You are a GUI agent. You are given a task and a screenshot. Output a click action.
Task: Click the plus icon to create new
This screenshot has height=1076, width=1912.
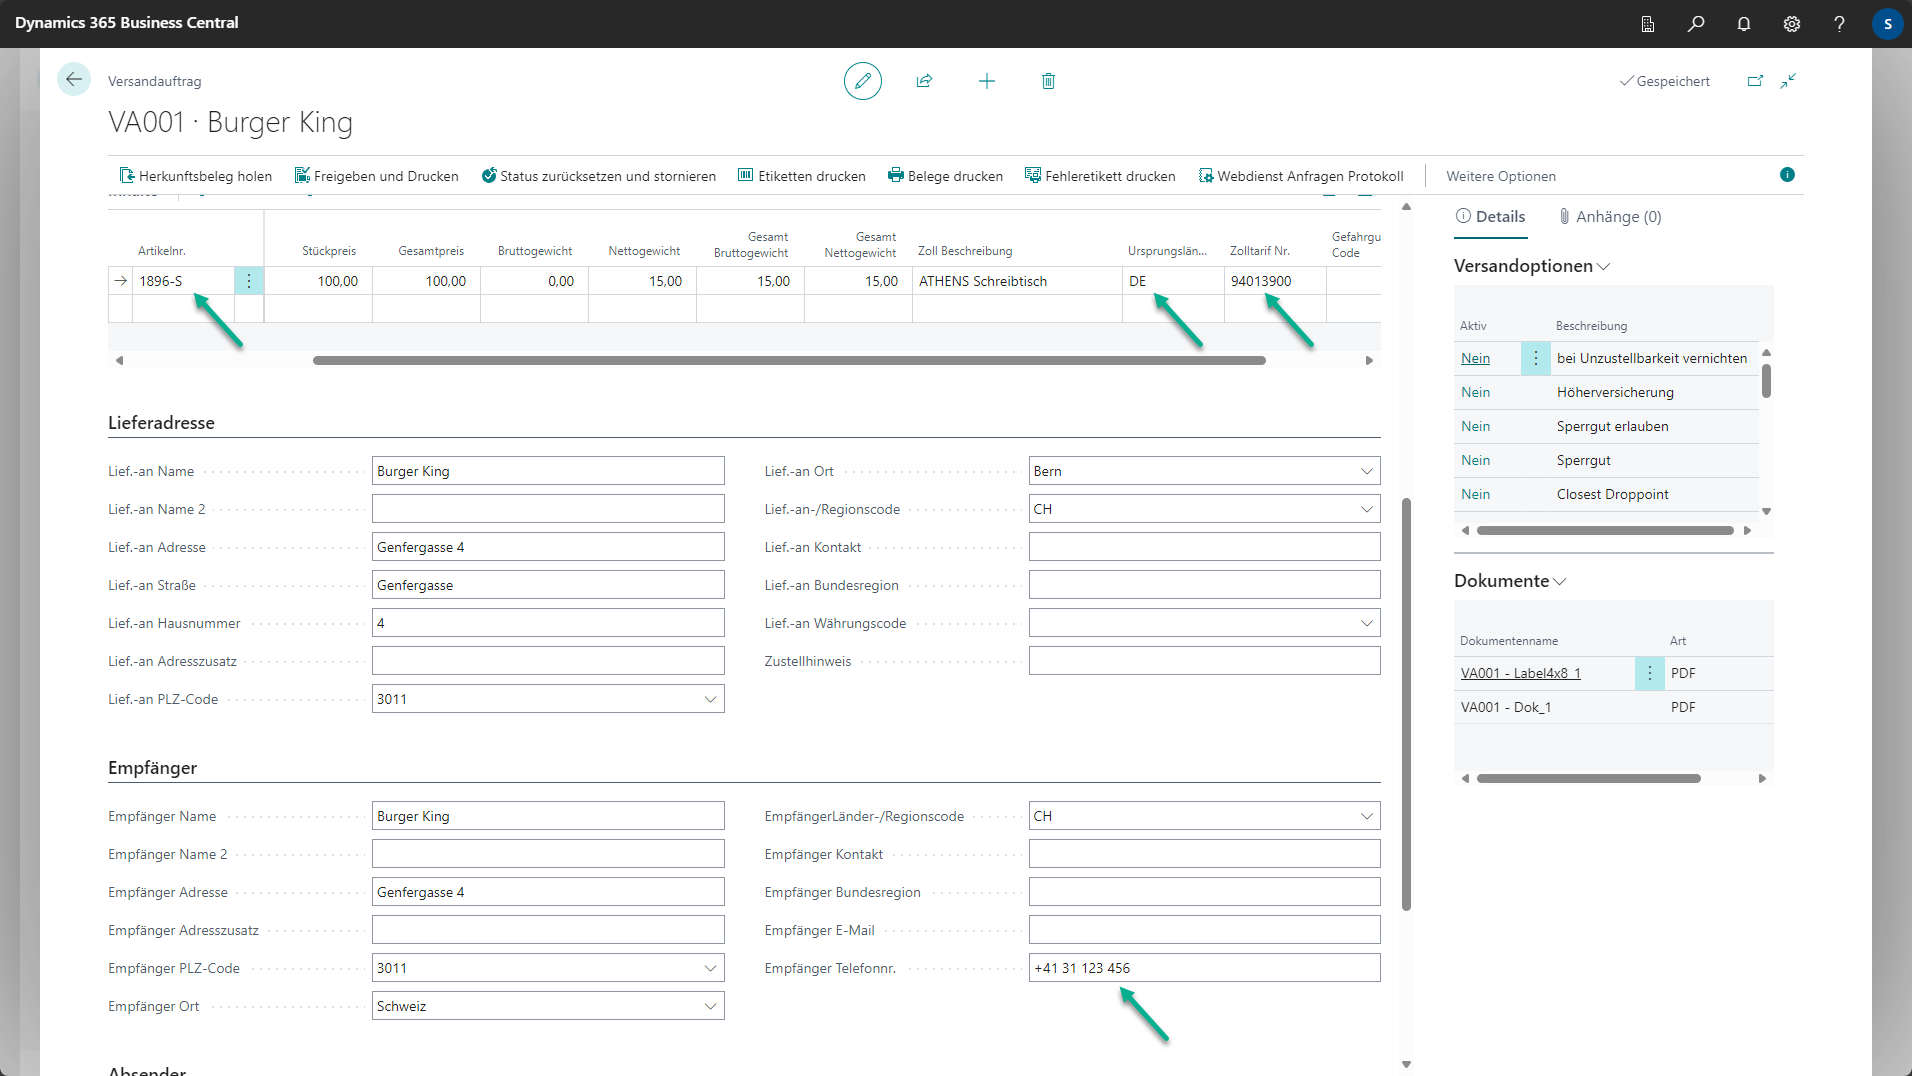click(986, 81)
